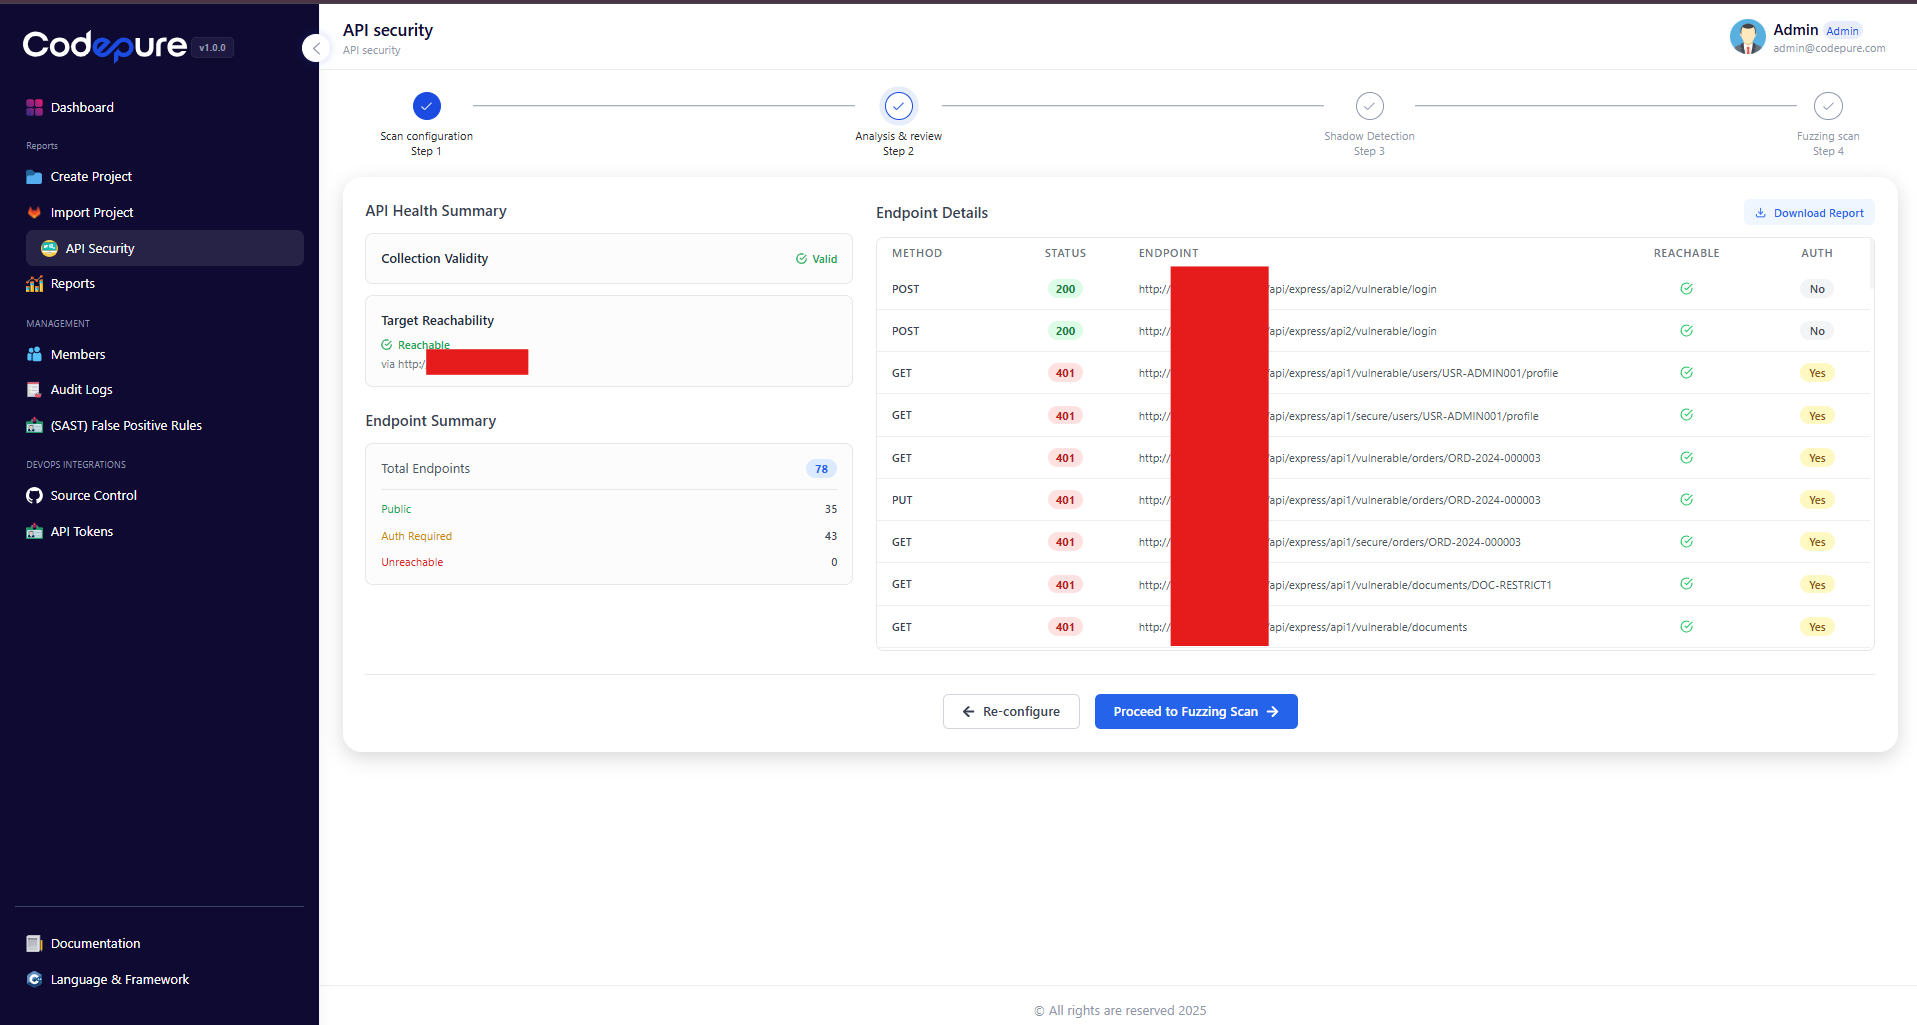This screenshot has height=1025, width=1917.
Task: Click the Source Control GitHub icon
Action: [x=34, y=496]
